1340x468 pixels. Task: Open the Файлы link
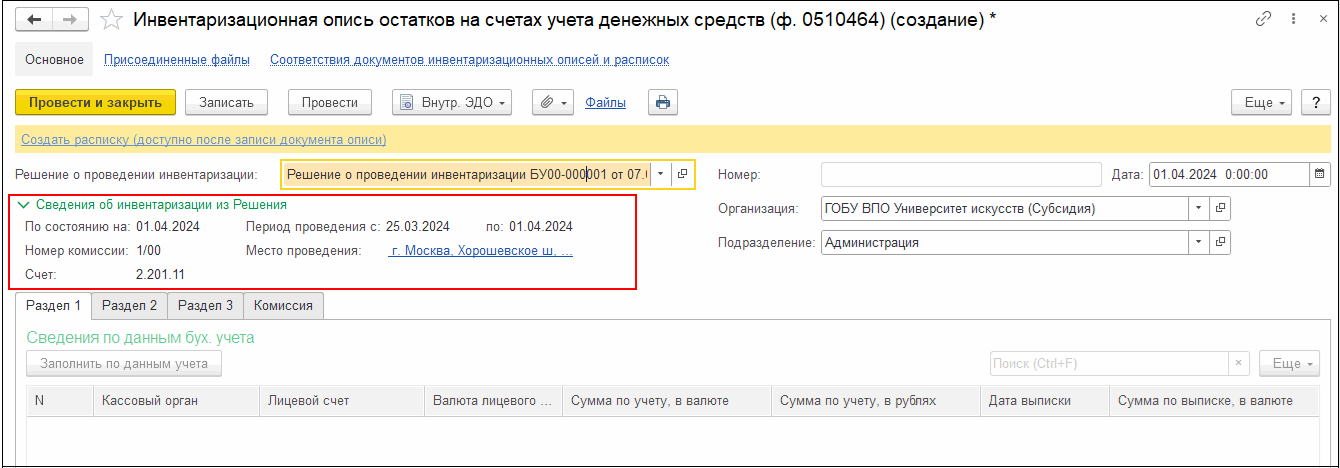(x=606, y=102)
